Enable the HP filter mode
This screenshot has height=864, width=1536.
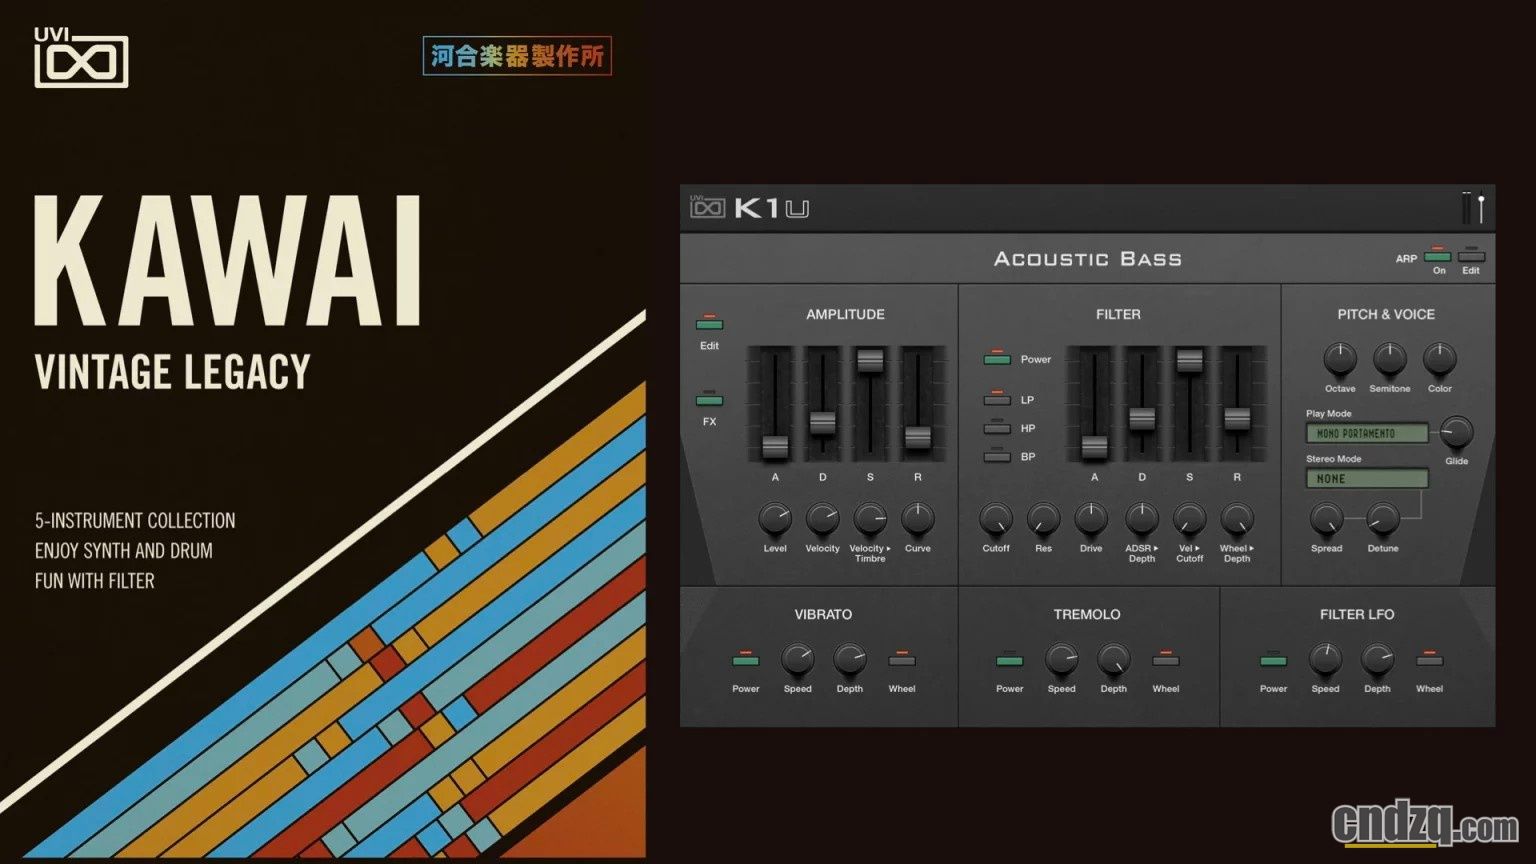point(997,428)
